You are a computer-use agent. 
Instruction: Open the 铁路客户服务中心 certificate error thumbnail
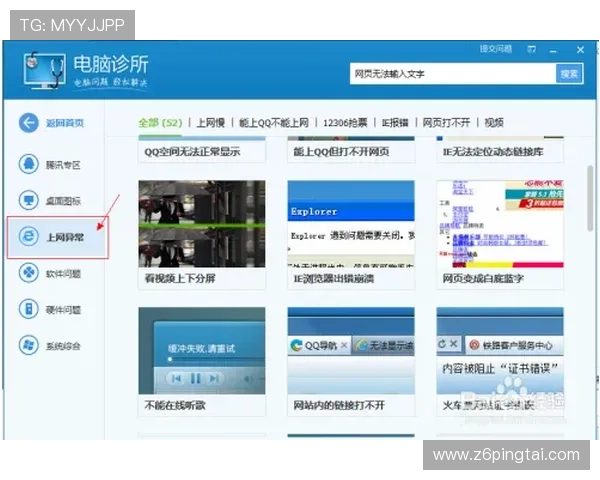(500, 350)
